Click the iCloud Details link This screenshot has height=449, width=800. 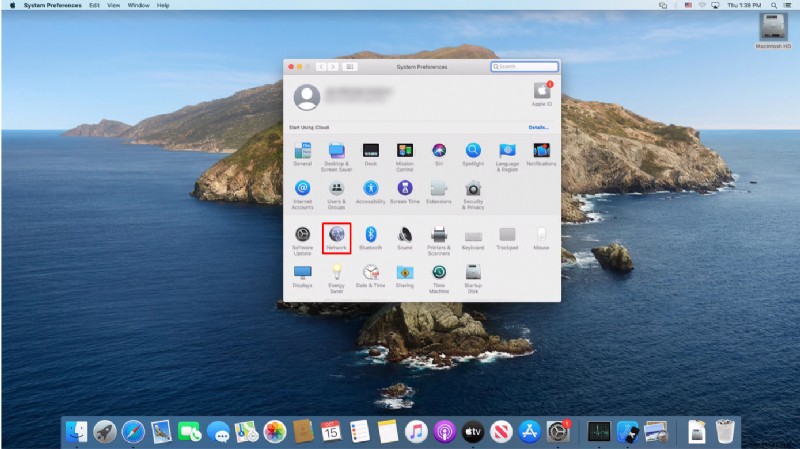538,127
